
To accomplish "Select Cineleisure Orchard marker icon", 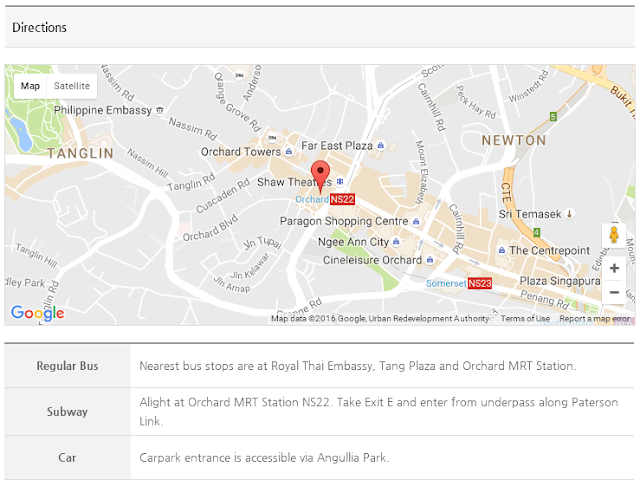I will (x=430, y=260).
